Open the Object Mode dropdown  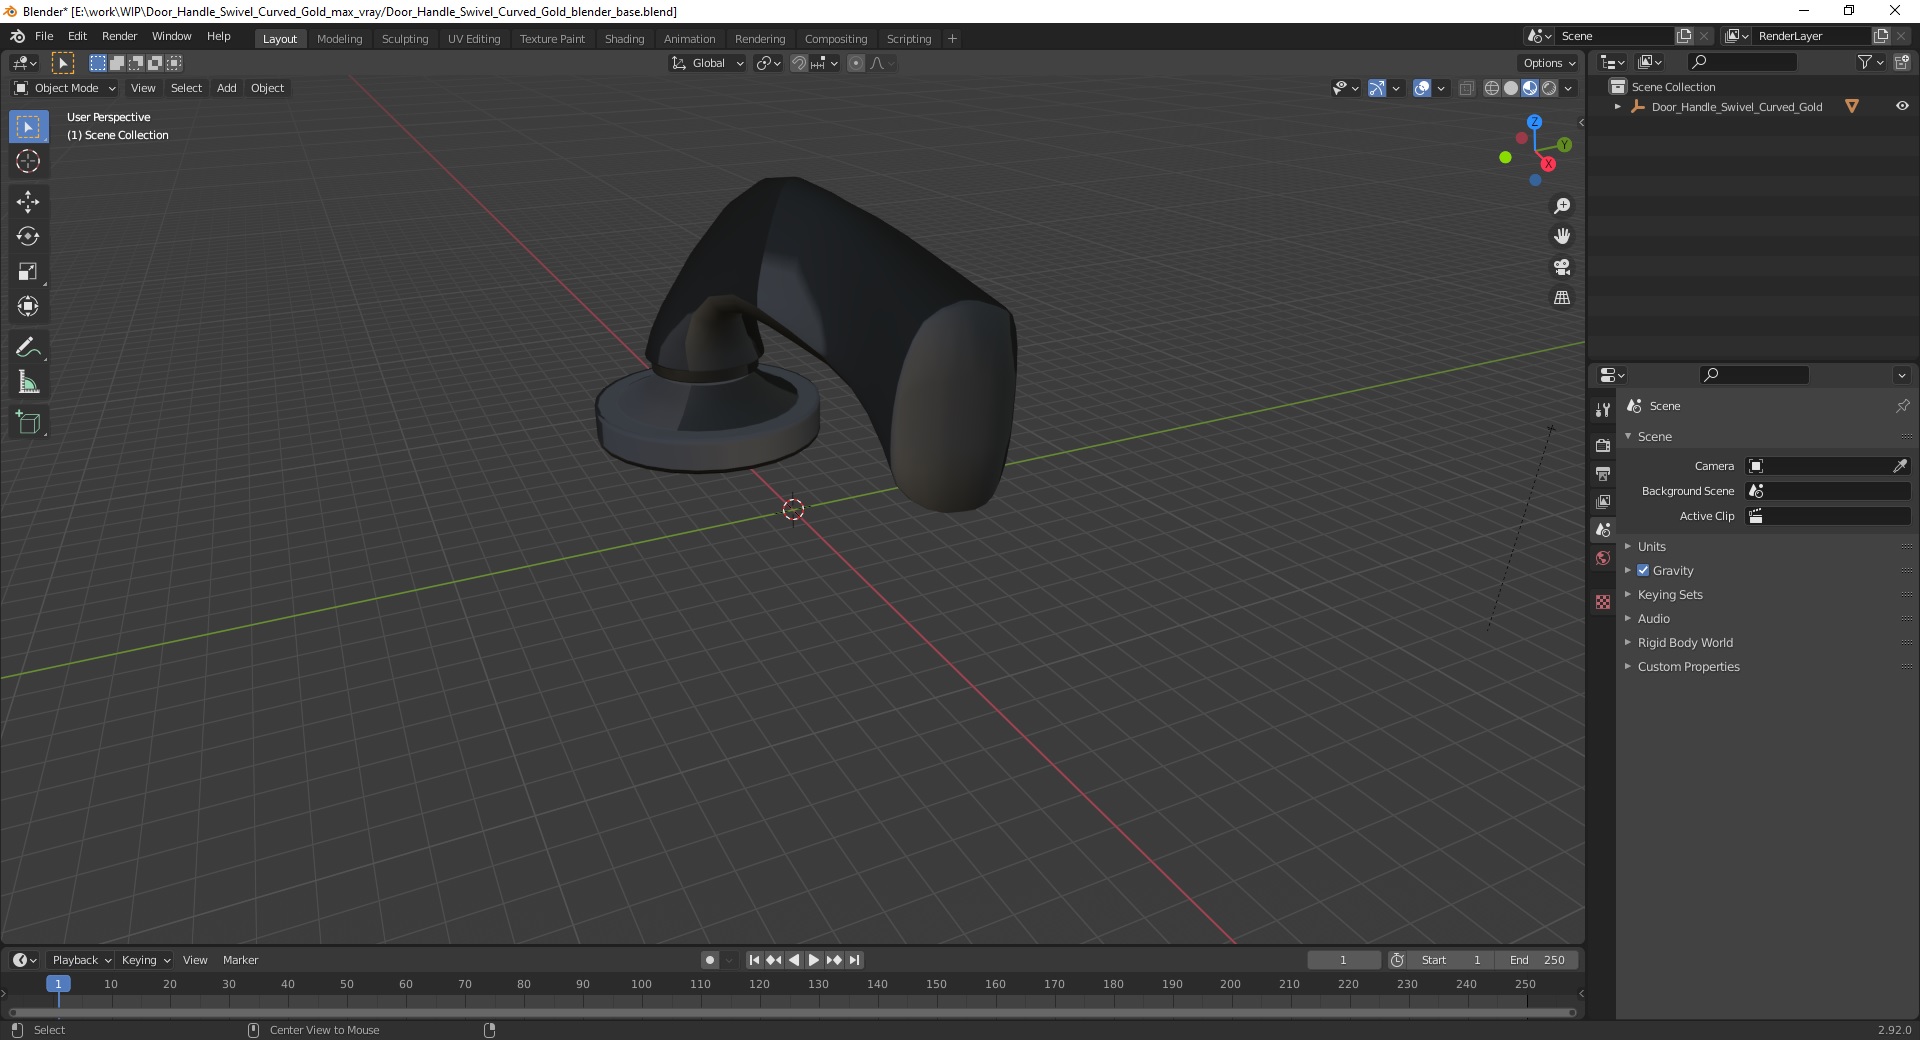[x=65, y=88]
